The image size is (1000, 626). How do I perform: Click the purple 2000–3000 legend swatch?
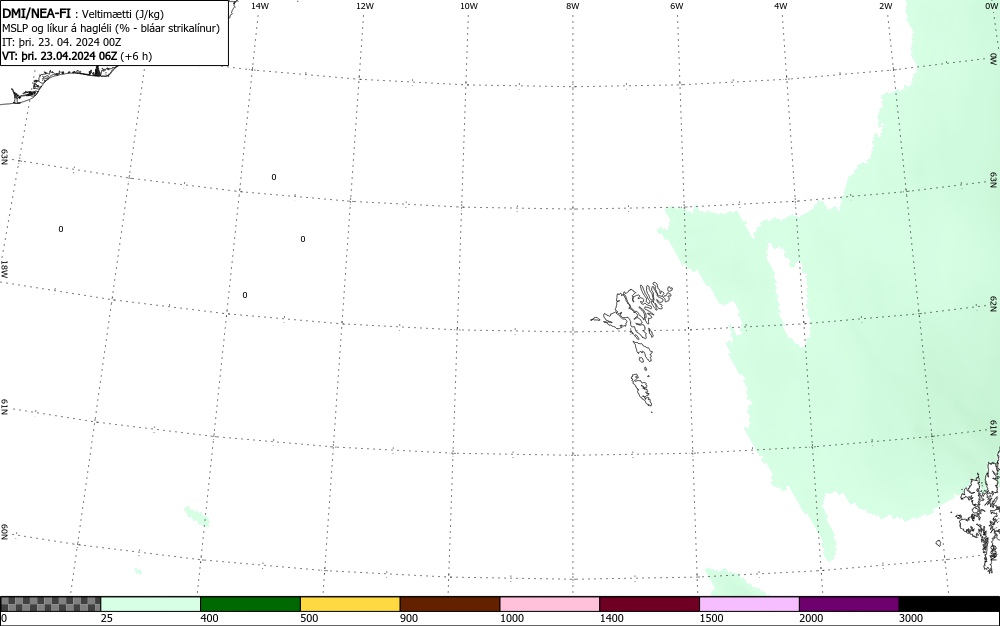tap(849, 604)
